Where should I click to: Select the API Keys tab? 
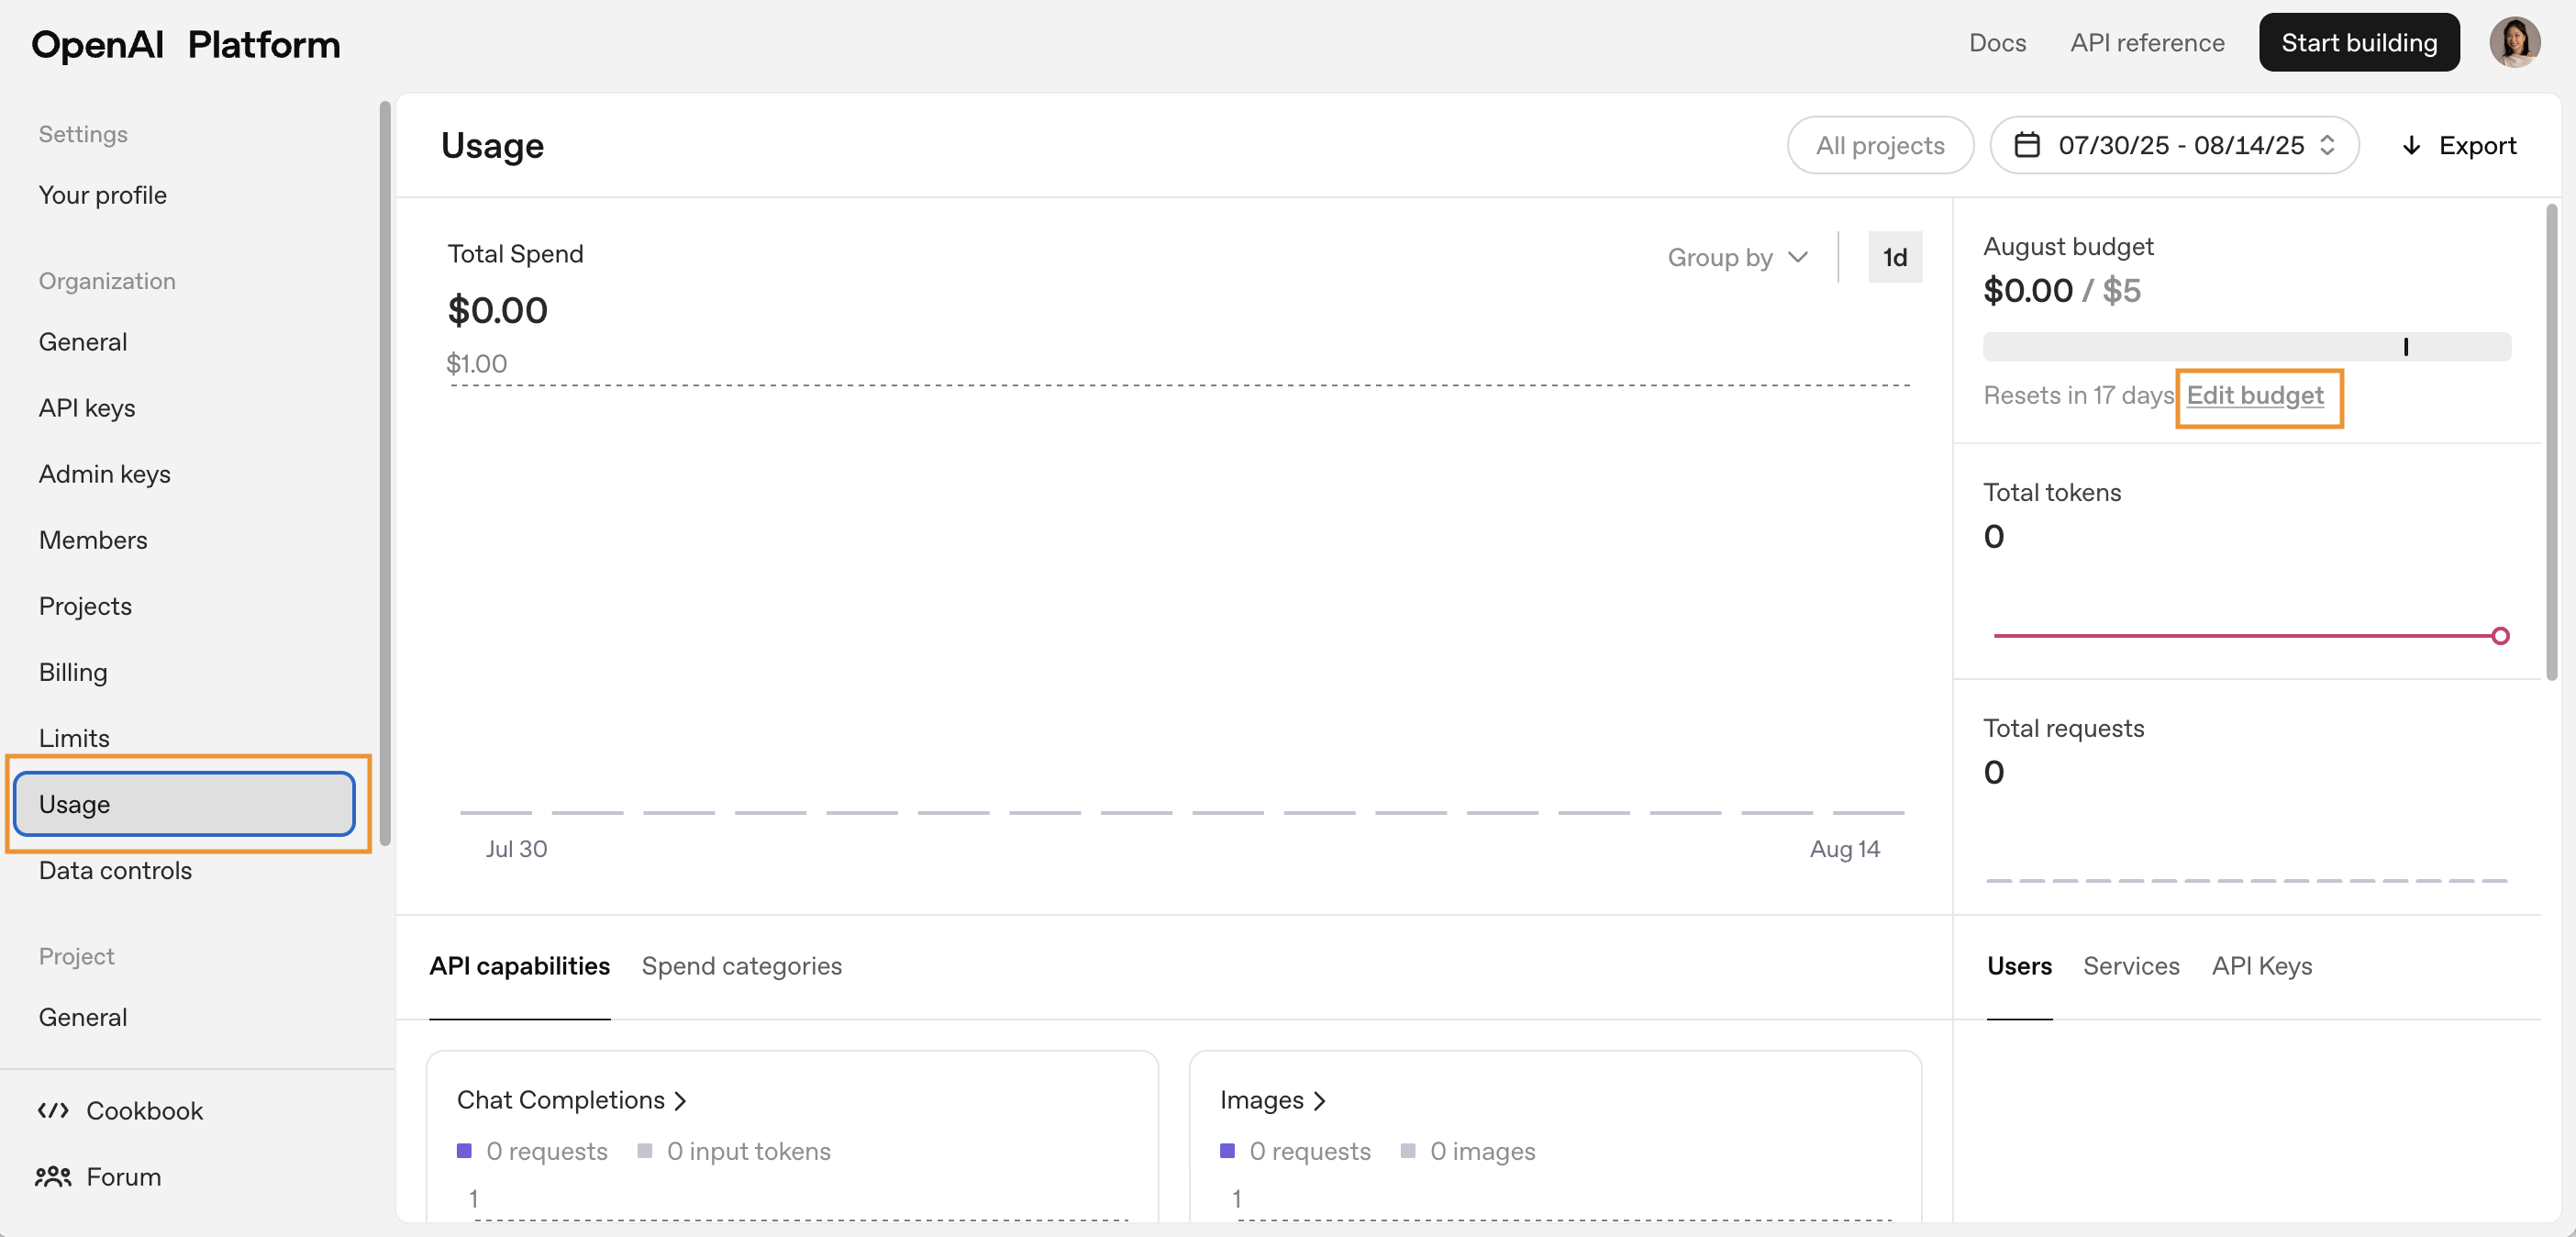(x=2261, y=965)
